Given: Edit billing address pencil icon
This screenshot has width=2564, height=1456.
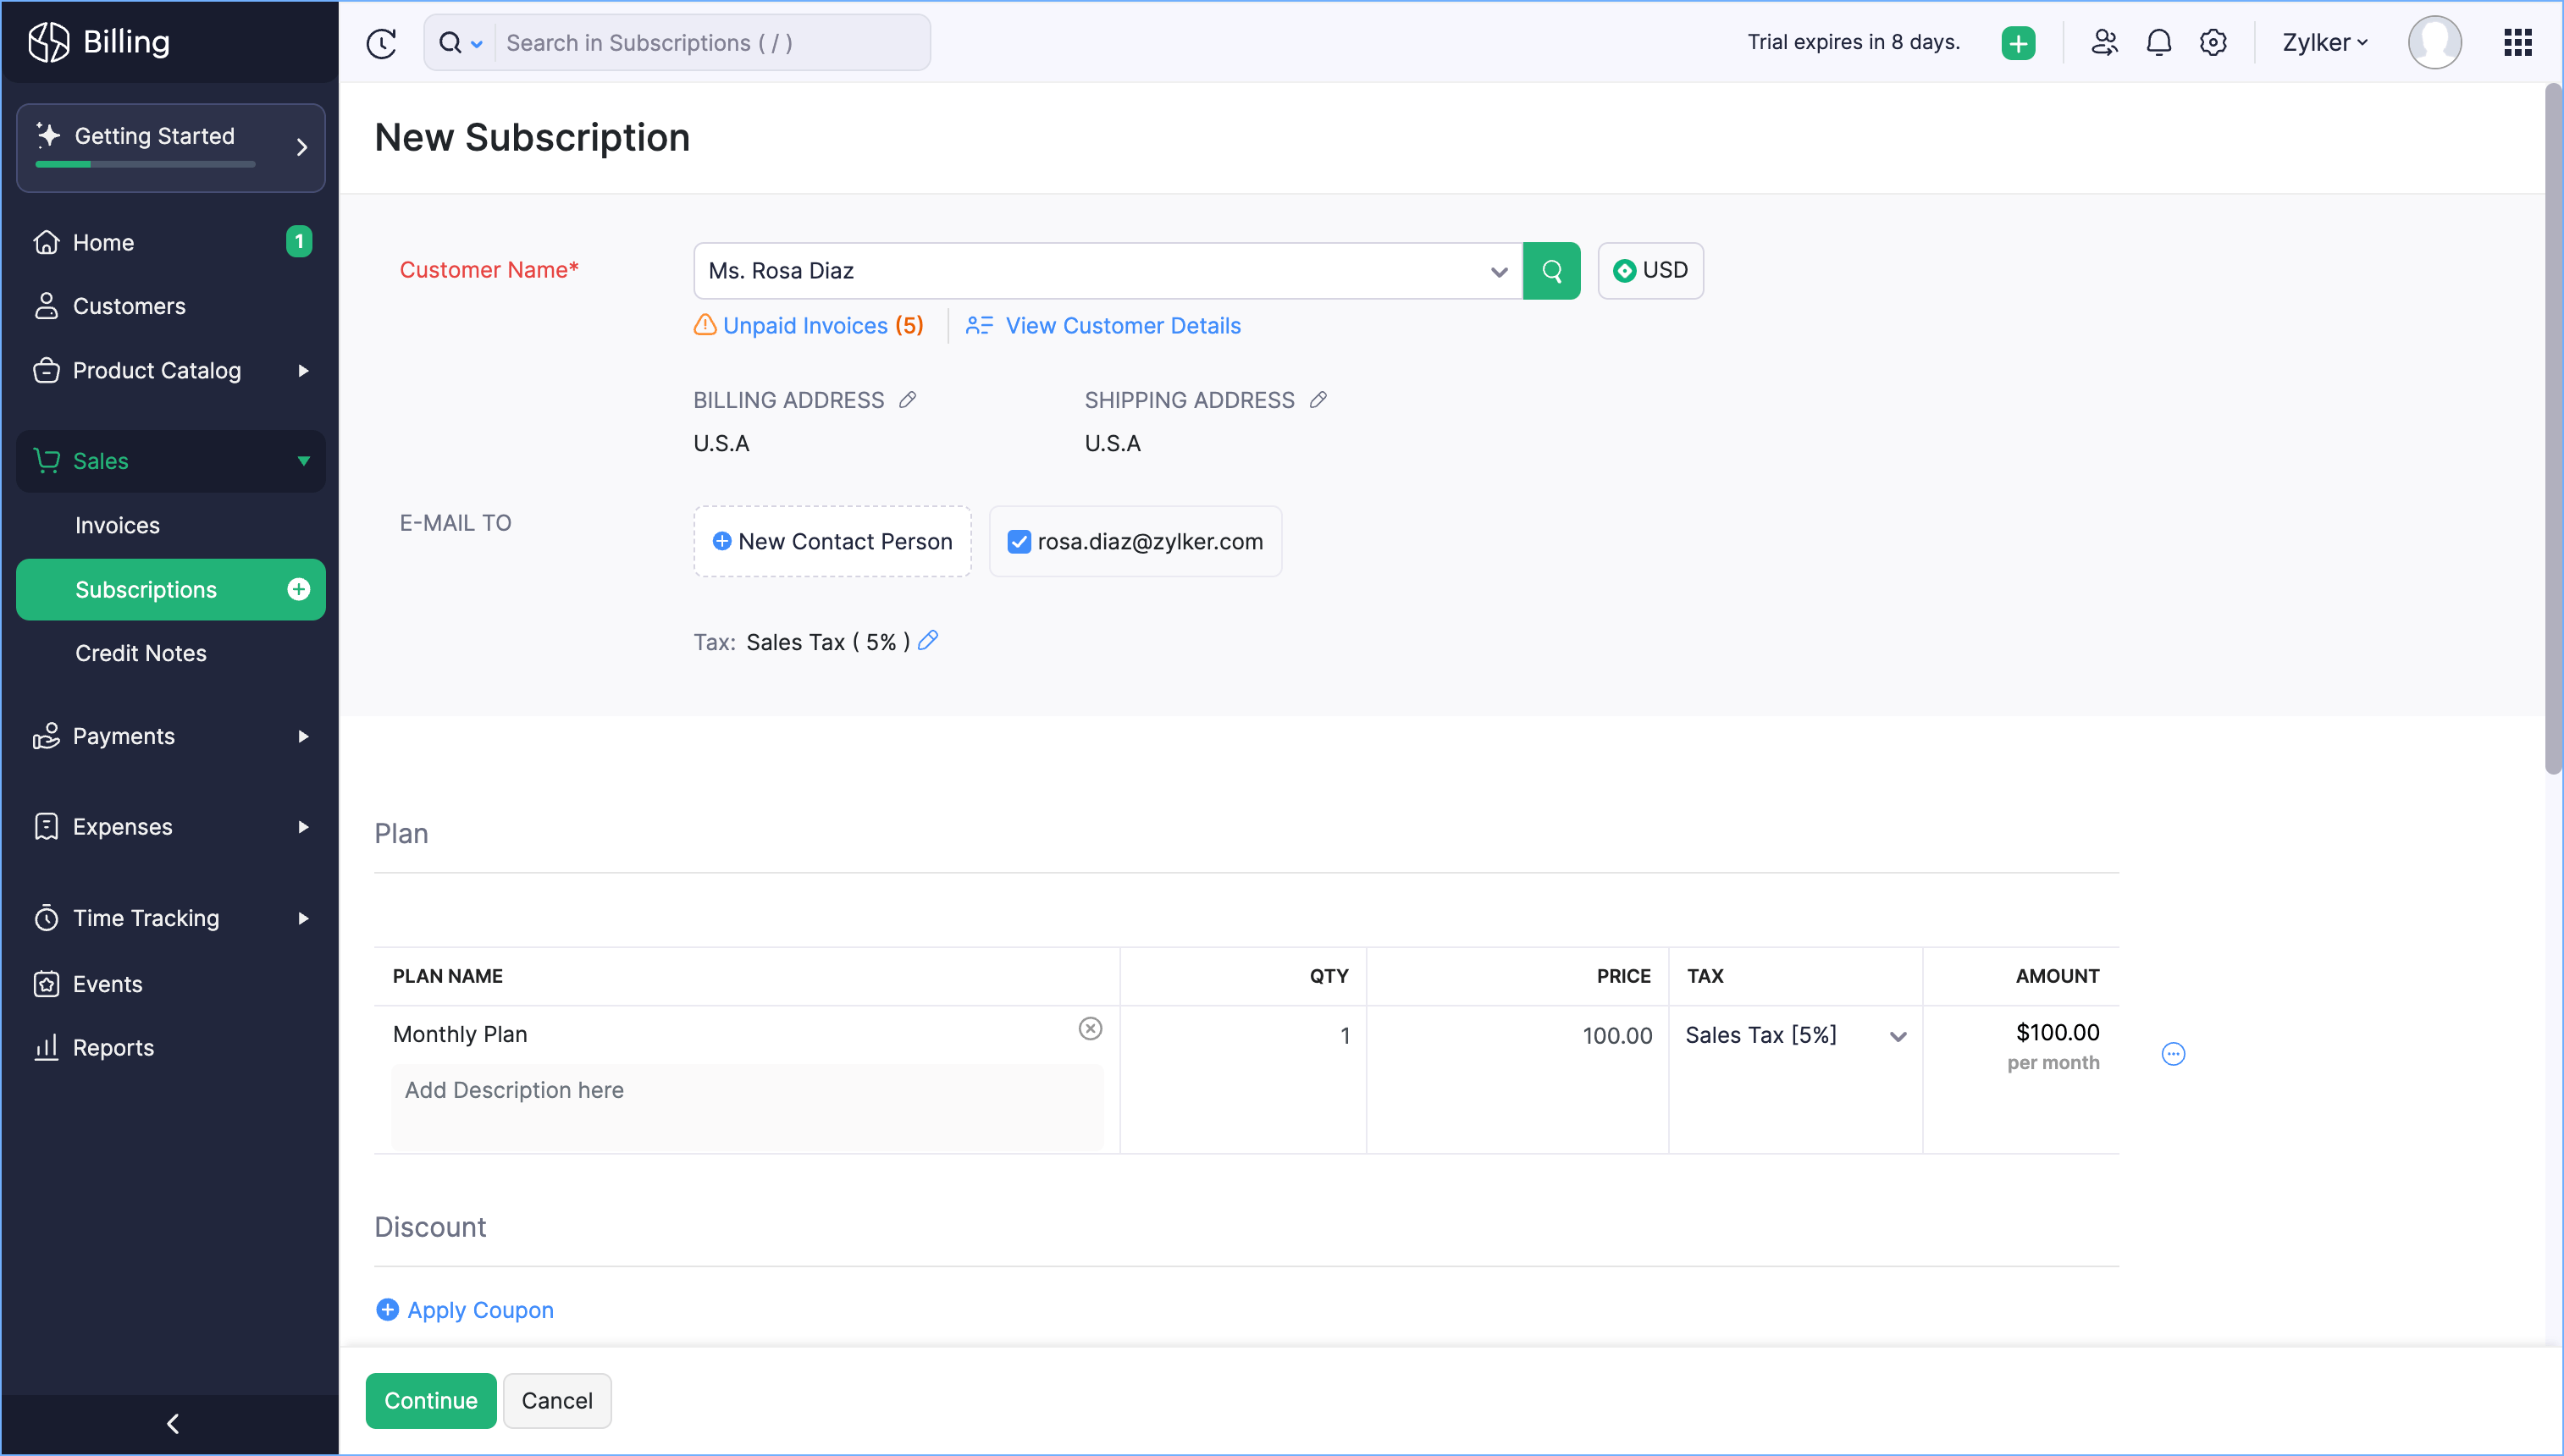Looking at the screenshot, I should [x=907, y=400].
